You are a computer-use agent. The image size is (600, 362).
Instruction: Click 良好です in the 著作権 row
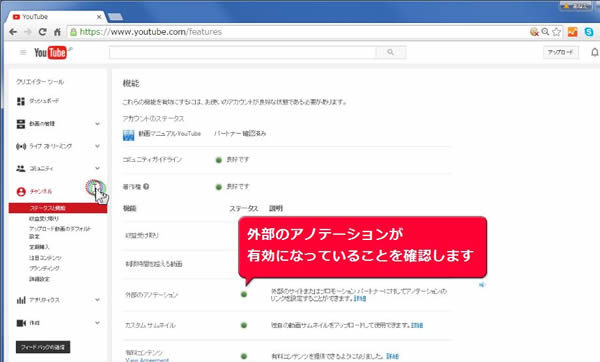point(238,187)
